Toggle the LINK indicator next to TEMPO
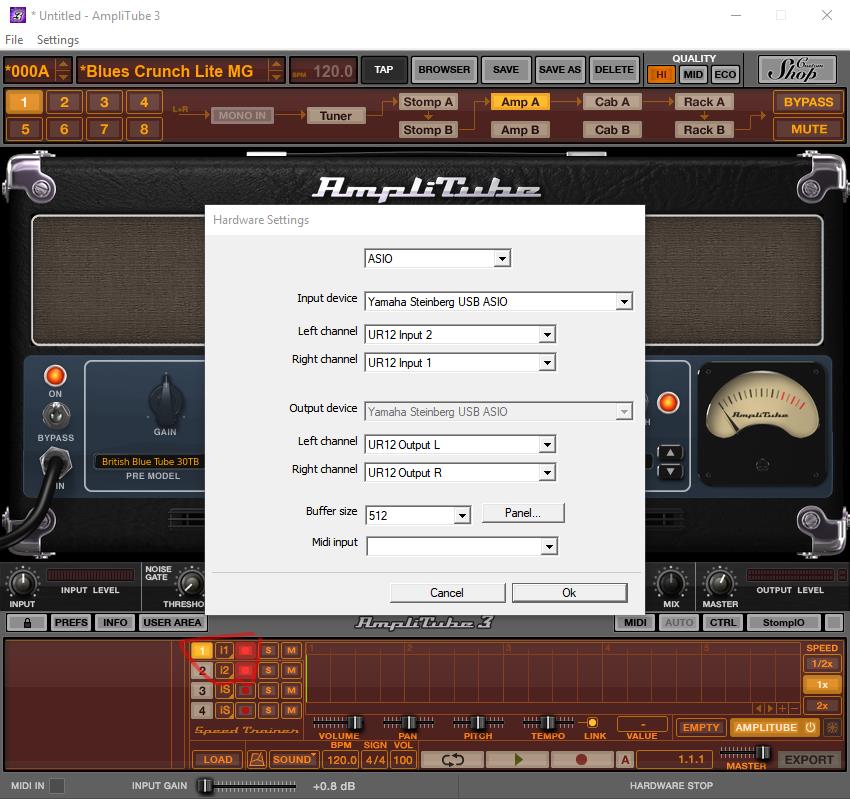Image resolution: width=850 pixels, height=799 pixels. (593, 722)
